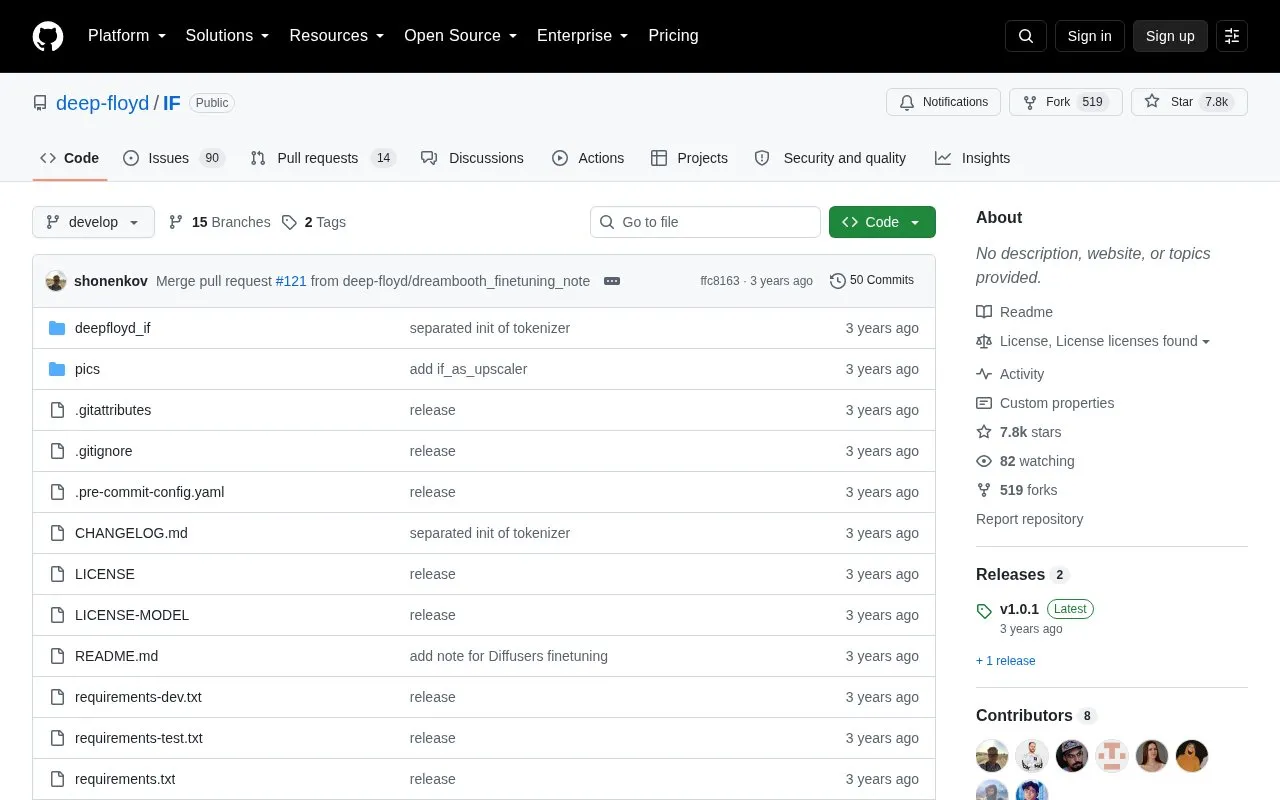This screenshot has height=800, width=1280.
Task: Switch to the Pull requests tab
Action: pos(323,158)
